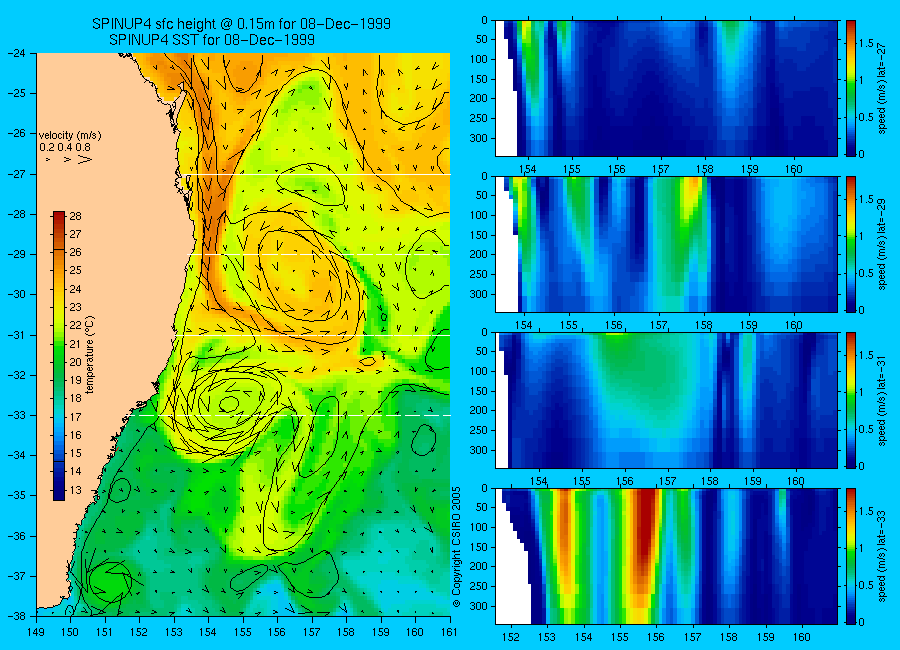Click the "speed (m/s) lat=-31" axis label
Viewport: 900px width, 650px height.
pos(883,401)
